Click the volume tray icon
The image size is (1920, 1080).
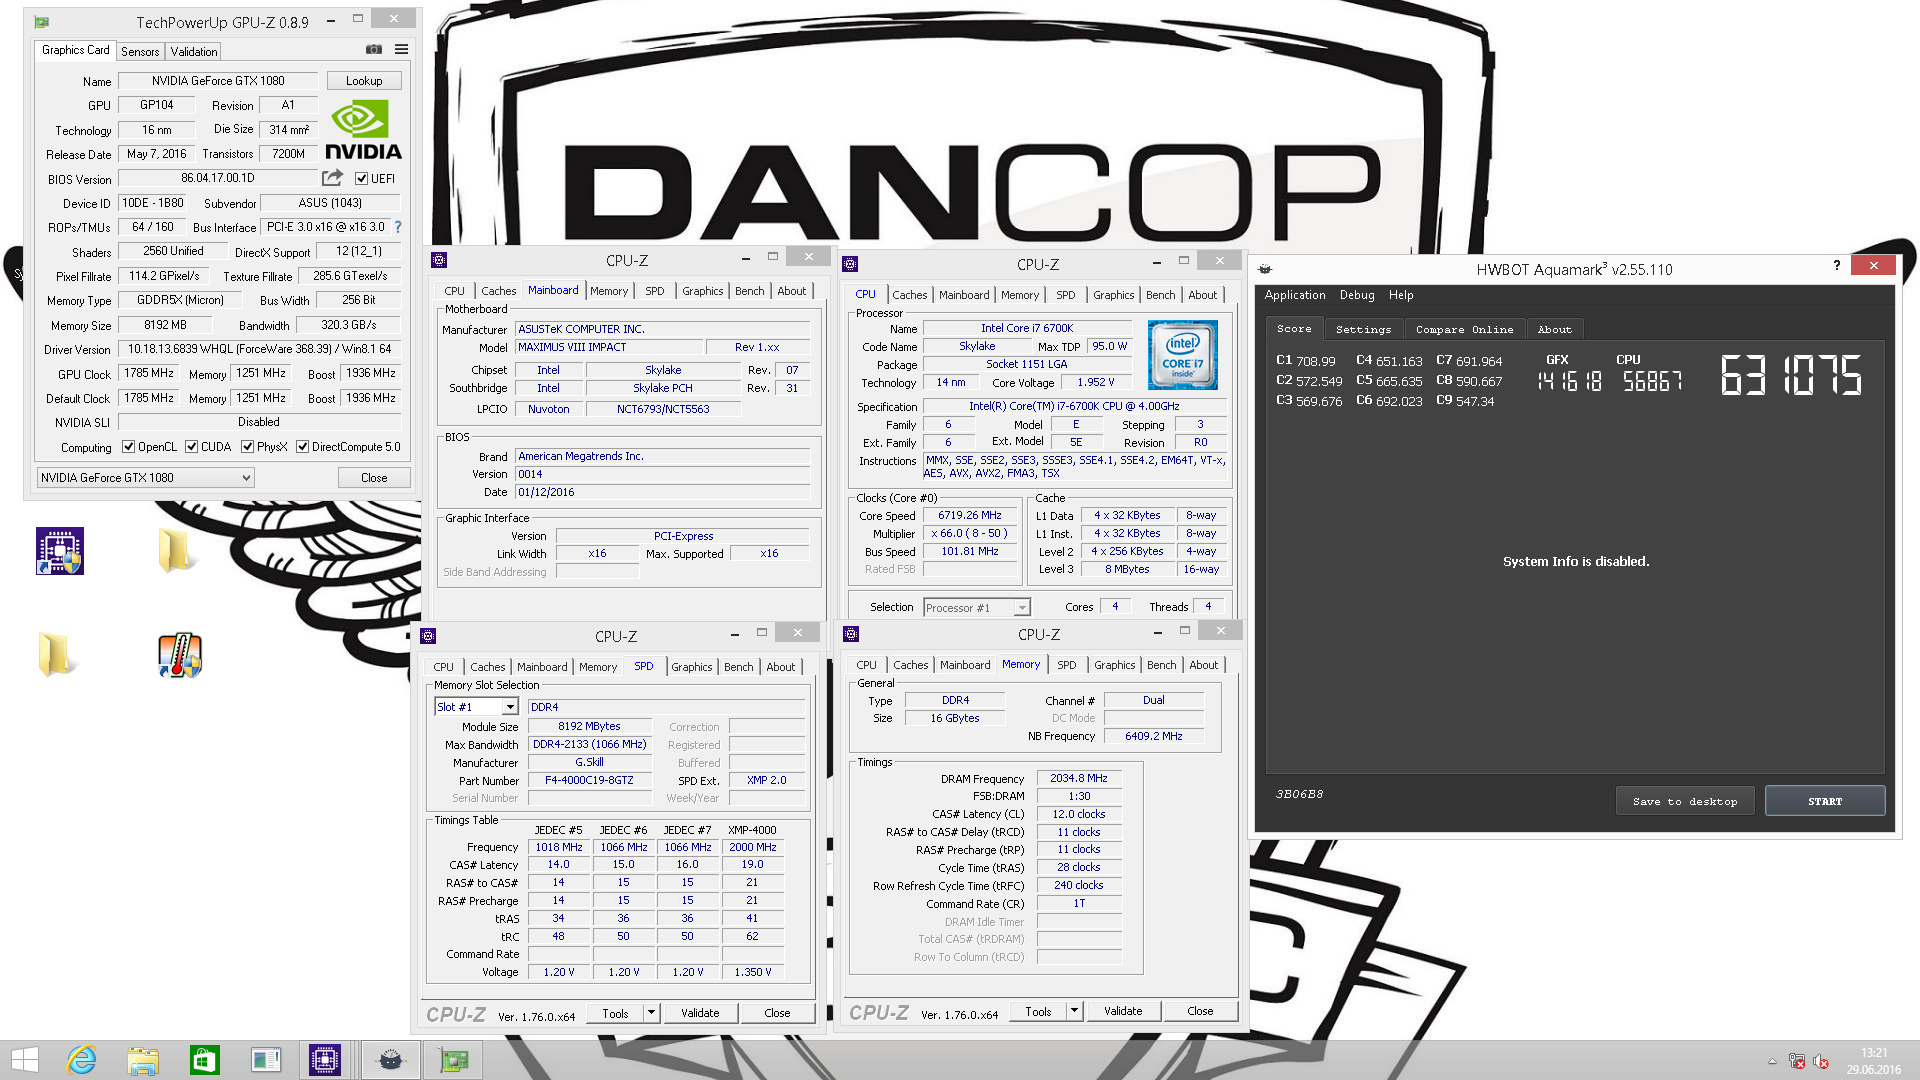click(1820, 1061)
